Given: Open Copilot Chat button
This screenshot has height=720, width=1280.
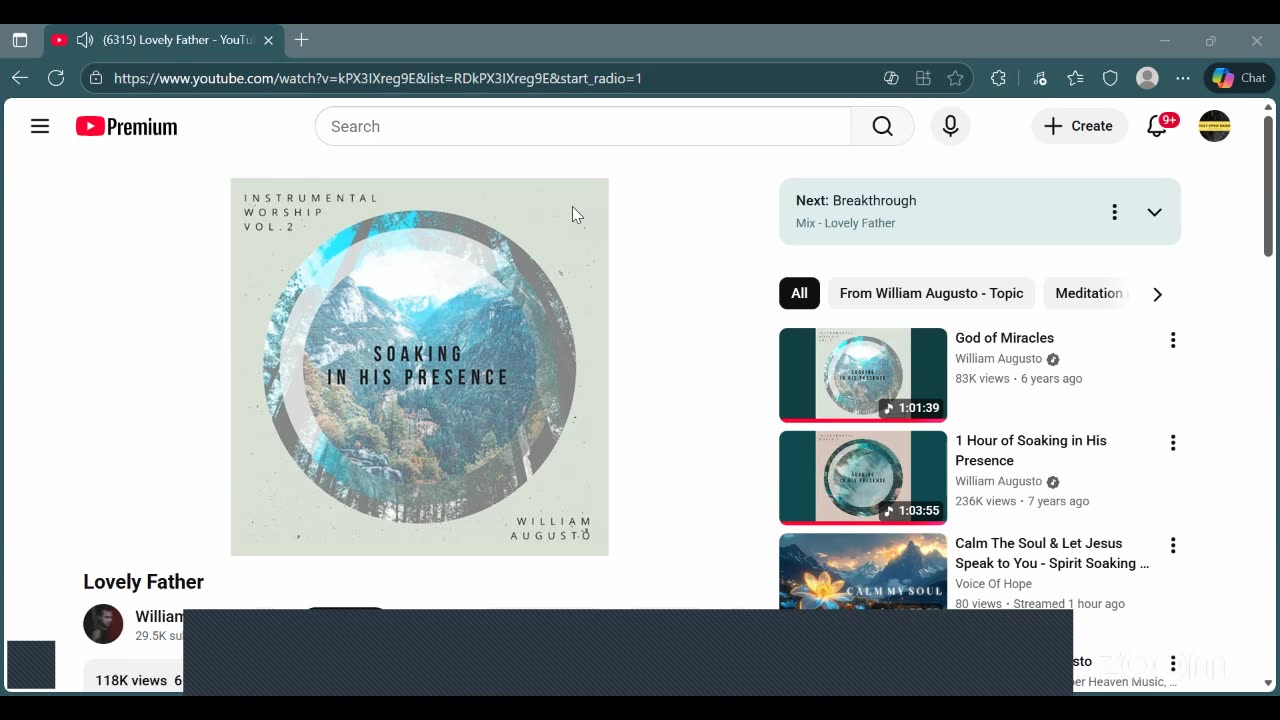Looking at the screenshot, I should [1239, 78].
